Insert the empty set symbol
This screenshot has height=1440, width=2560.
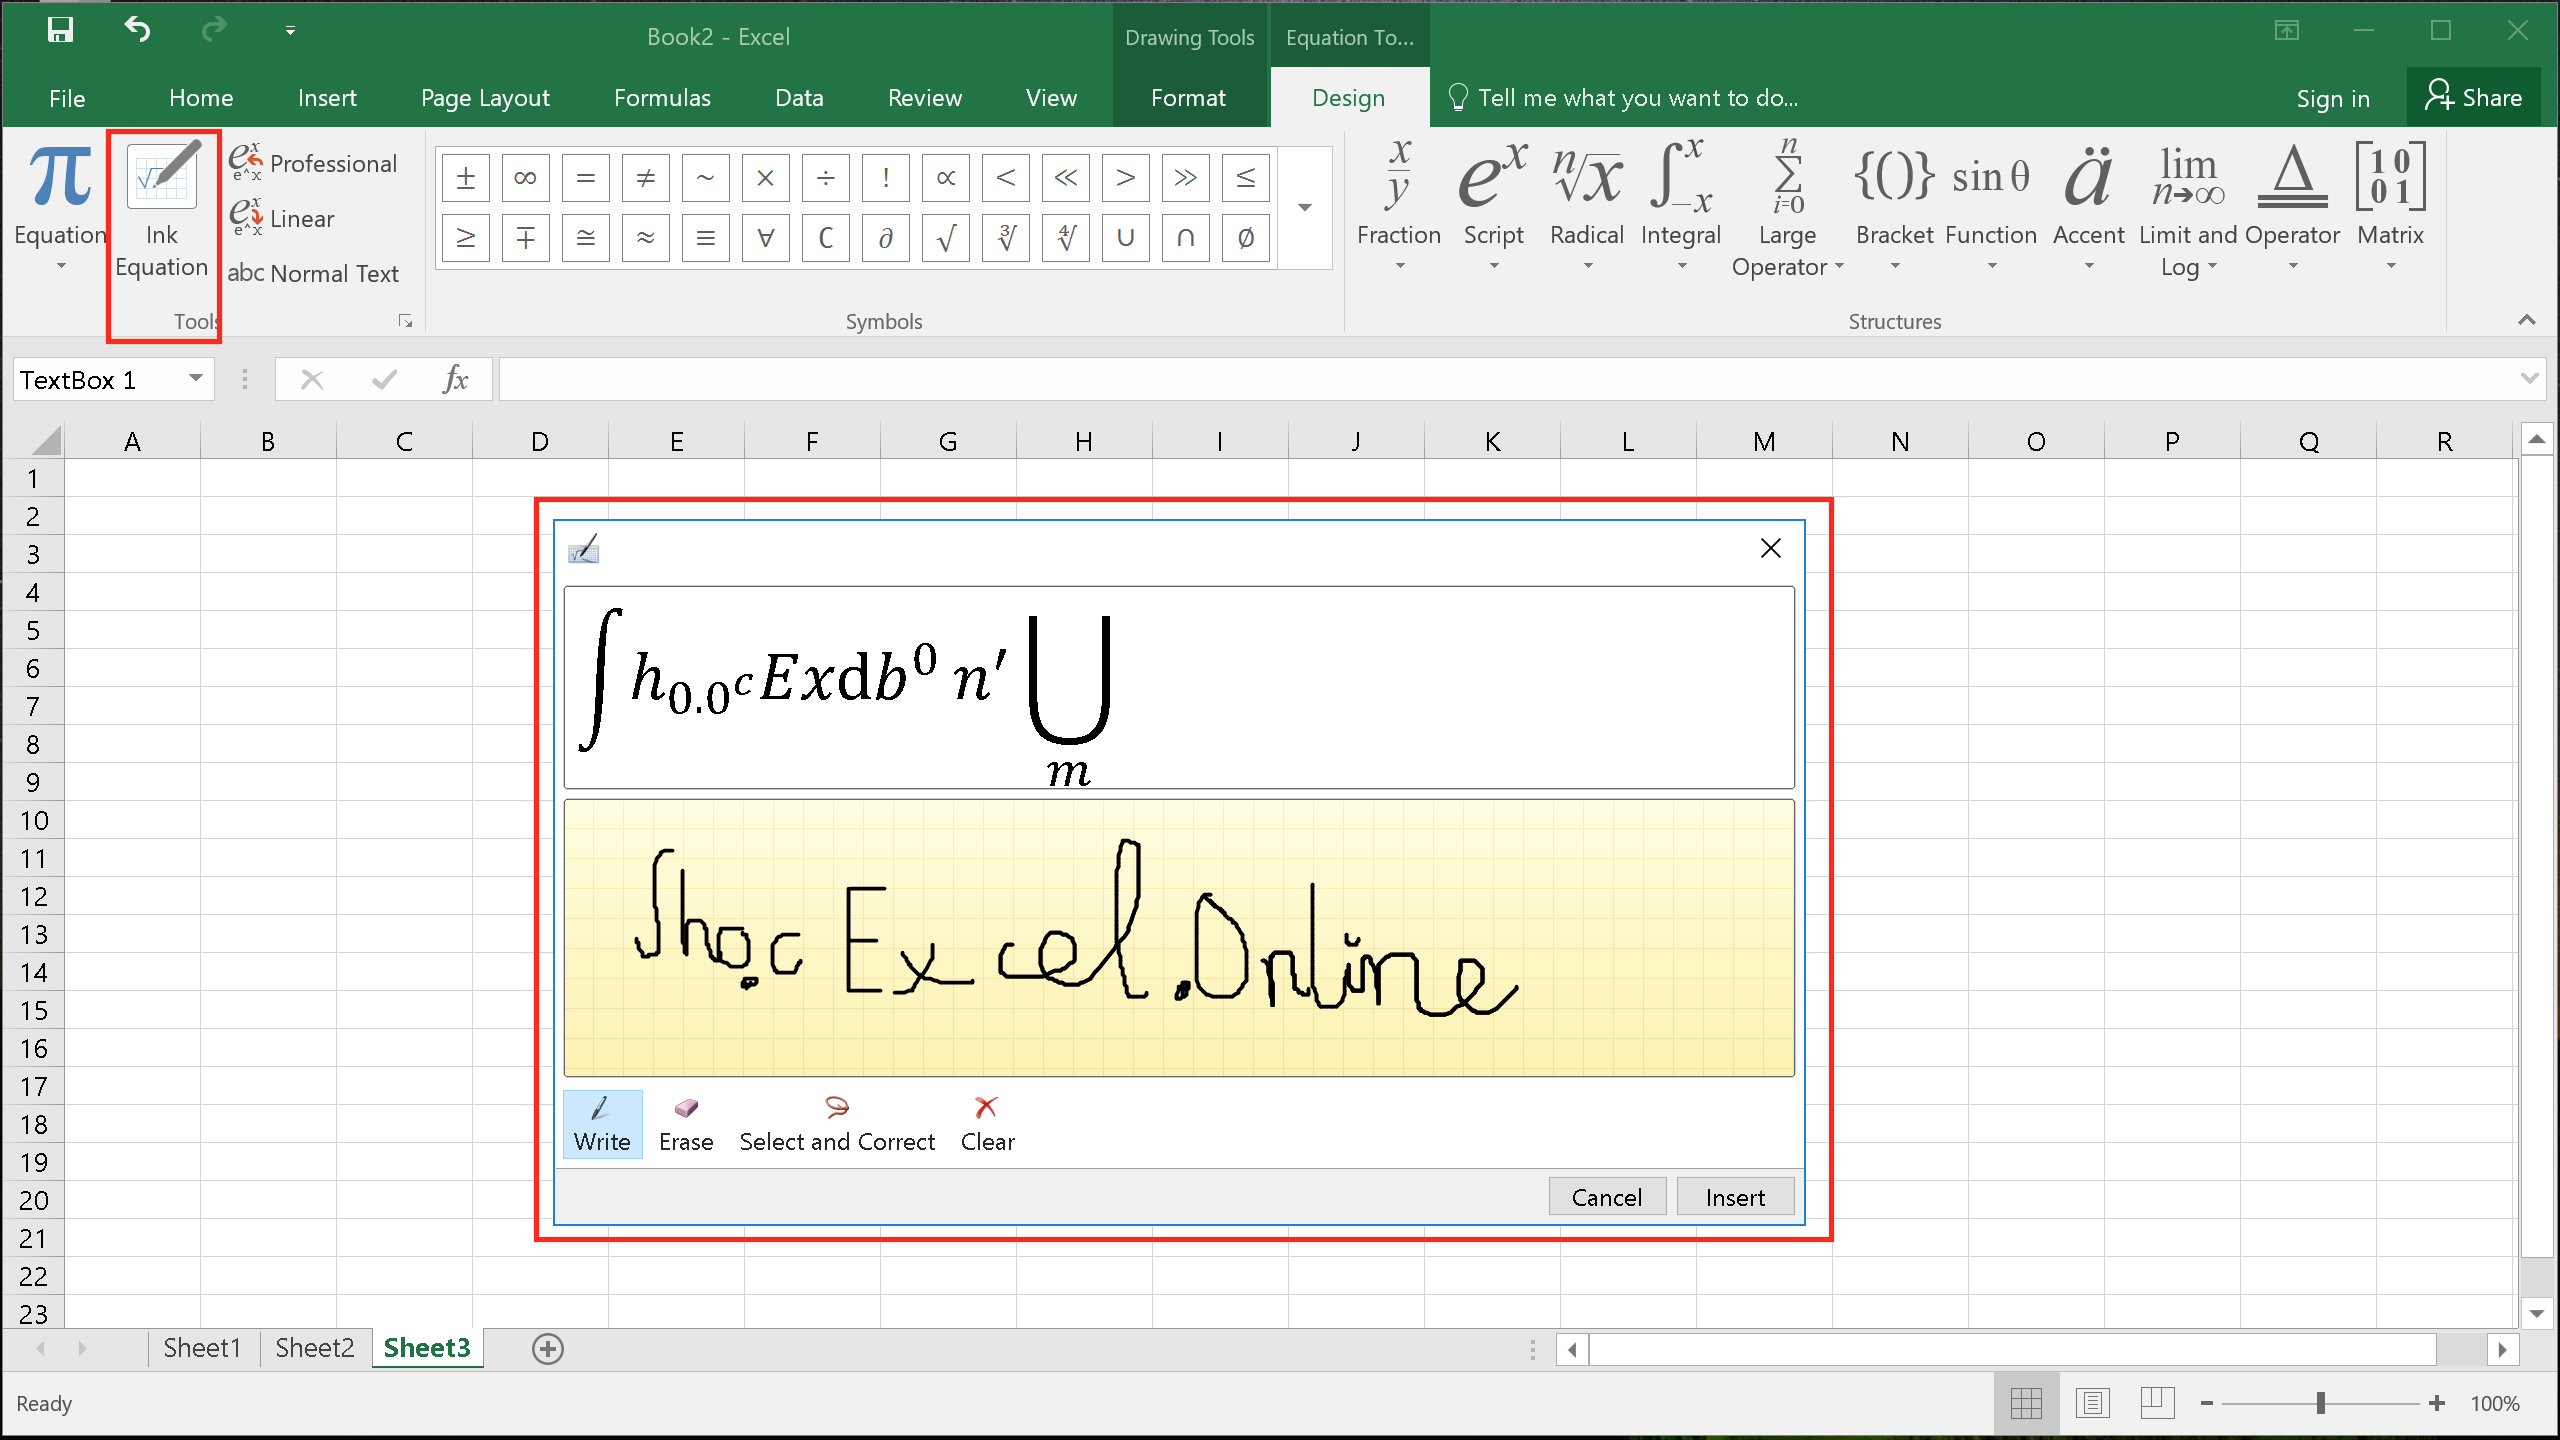click(1246, 238)
